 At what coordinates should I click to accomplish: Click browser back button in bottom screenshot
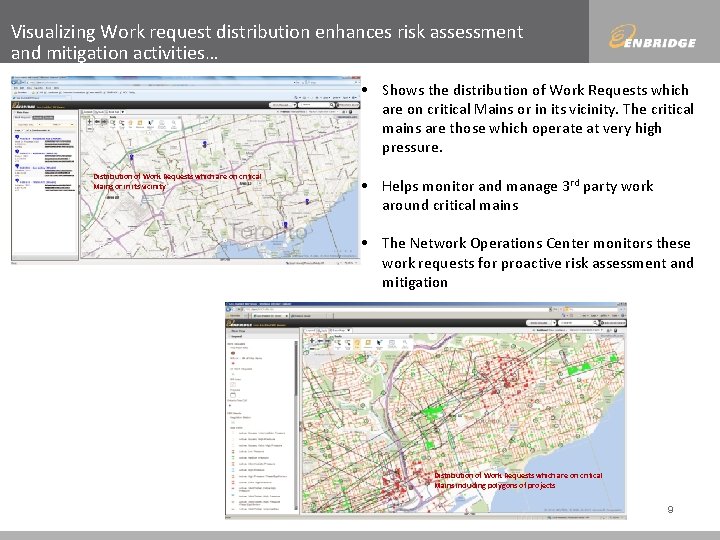click(228, 309)
